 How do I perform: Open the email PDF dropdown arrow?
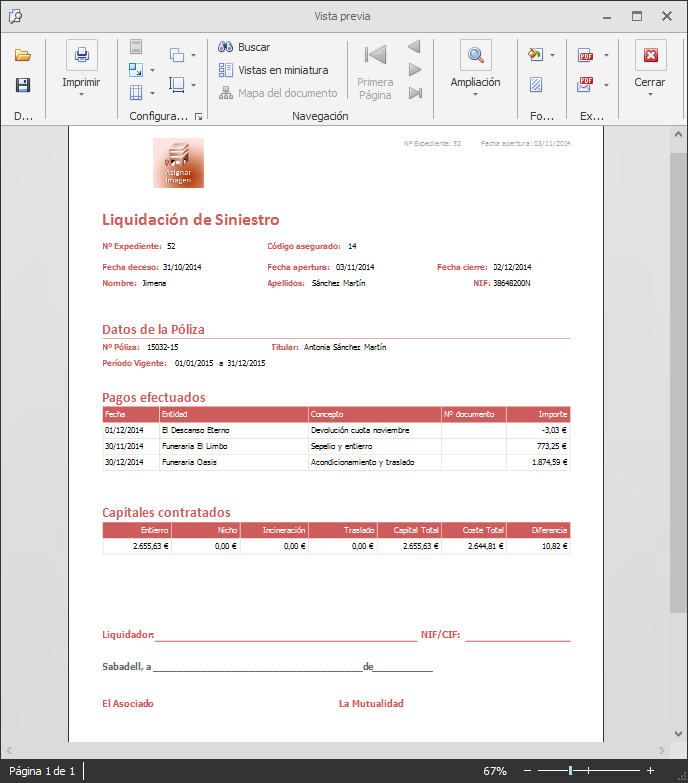606,85
